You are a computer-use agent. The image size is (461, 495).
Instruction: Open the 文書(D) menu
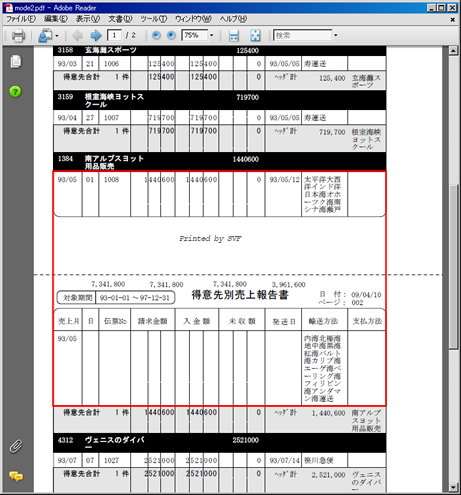tap(120, 19)
